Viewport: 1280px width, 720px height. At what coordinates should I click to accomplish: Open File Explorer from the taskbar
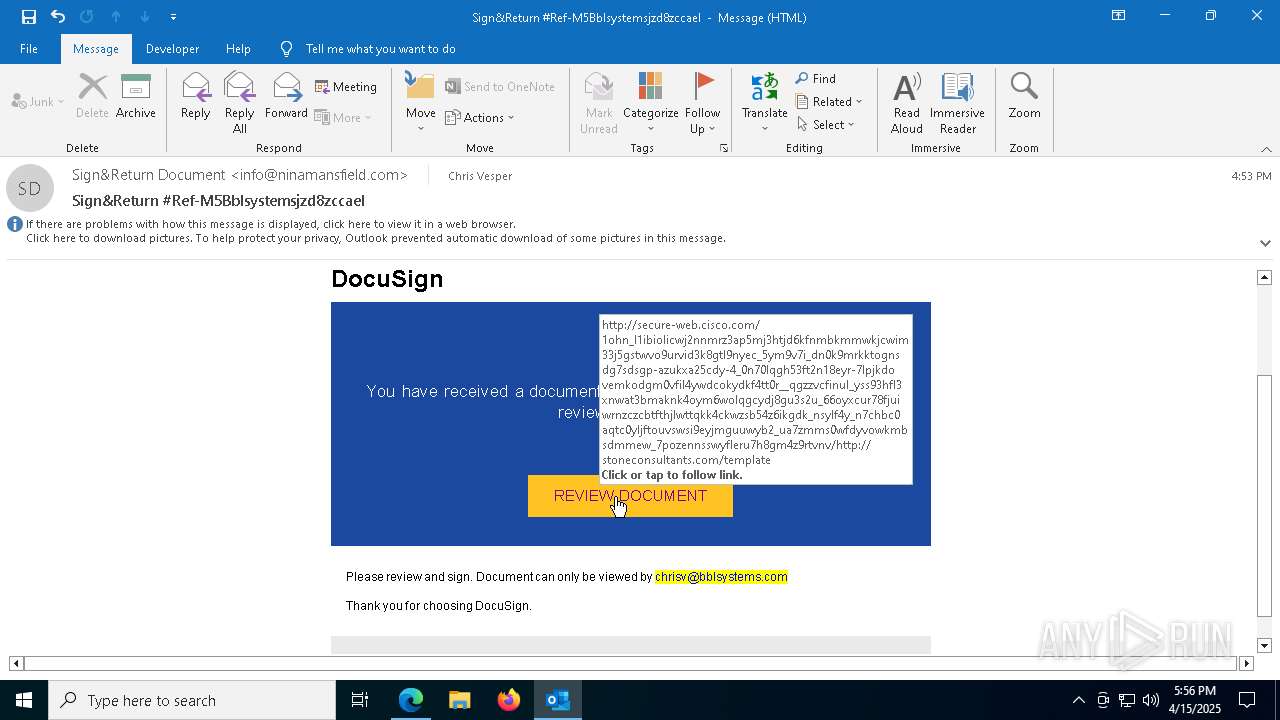[x=460, y=700]
